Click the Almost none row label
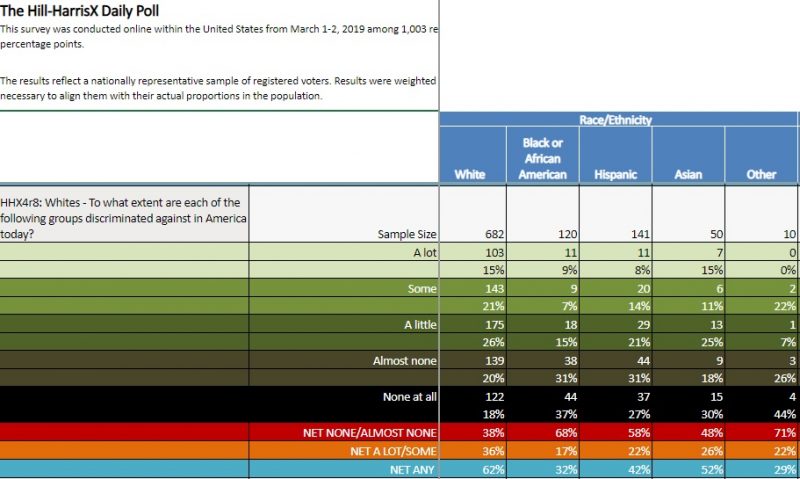The width and height of the screenshot is (800, 479). [x=405, y=361]
